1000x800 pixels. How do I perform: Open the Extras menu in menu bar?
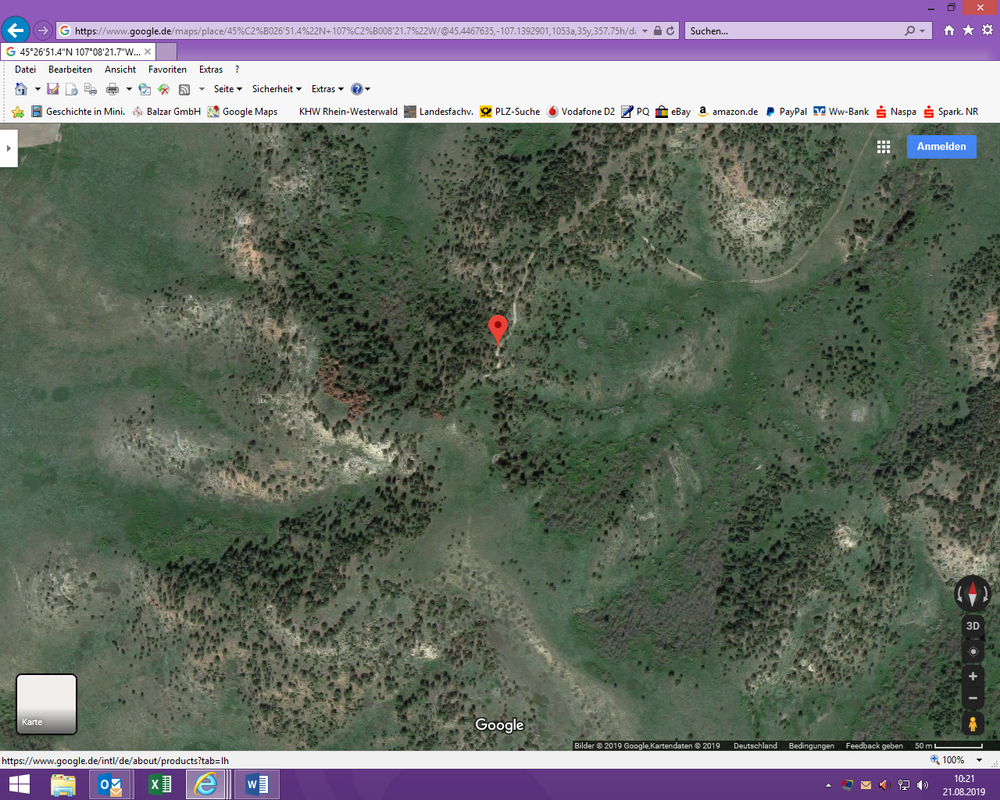[210, 70]
